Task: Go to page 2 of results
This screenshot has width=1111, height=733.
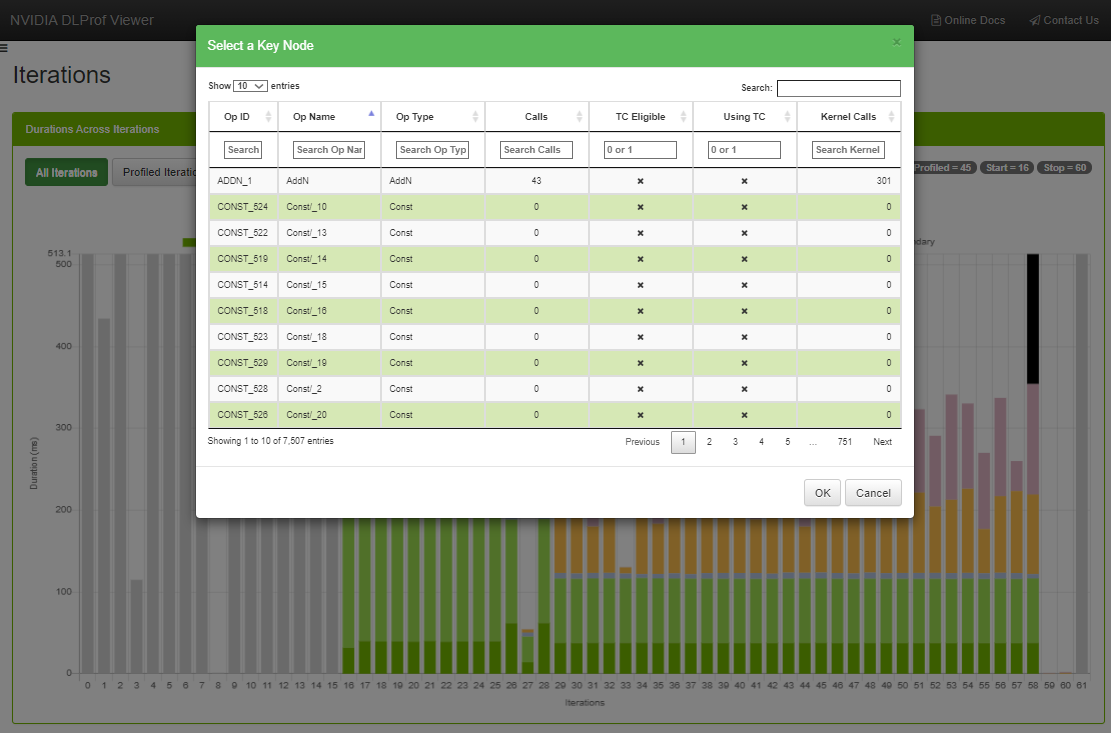Action: [x=709, y=442]
